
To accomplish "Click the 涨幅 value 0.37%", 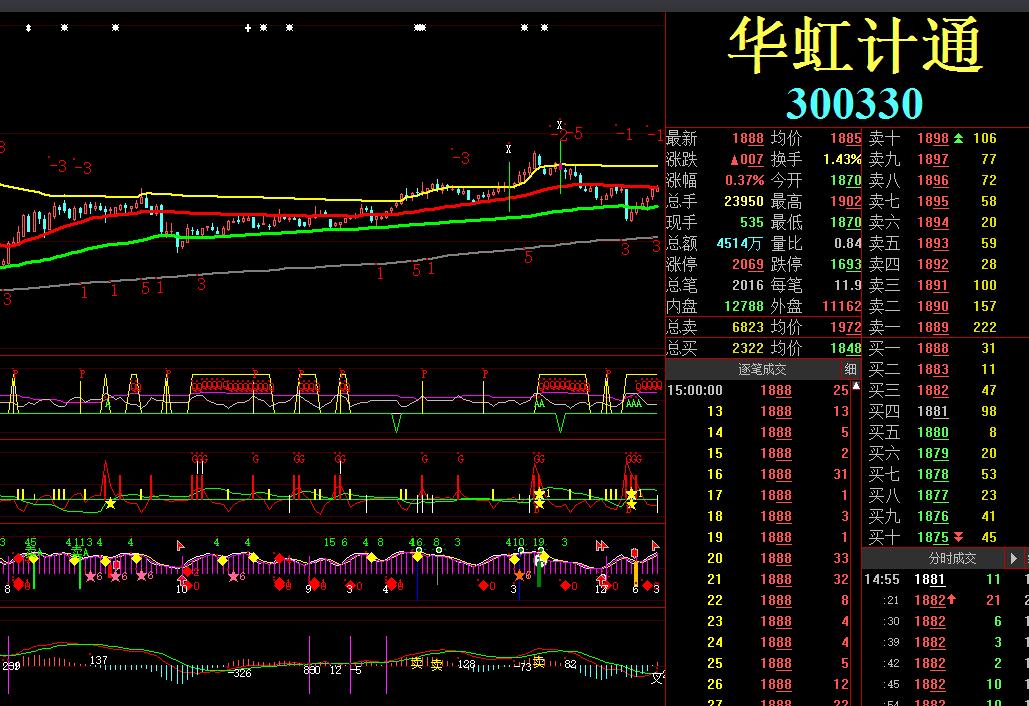I will click(744, 180).
